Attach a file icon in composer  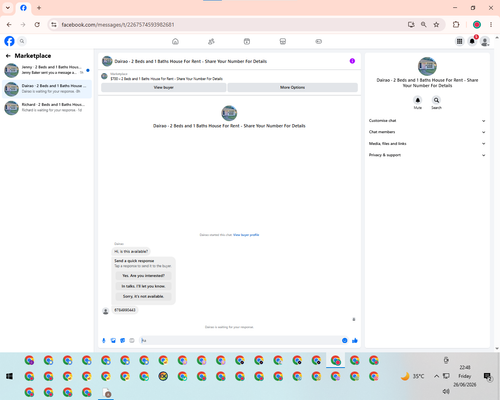click(113, 340)
